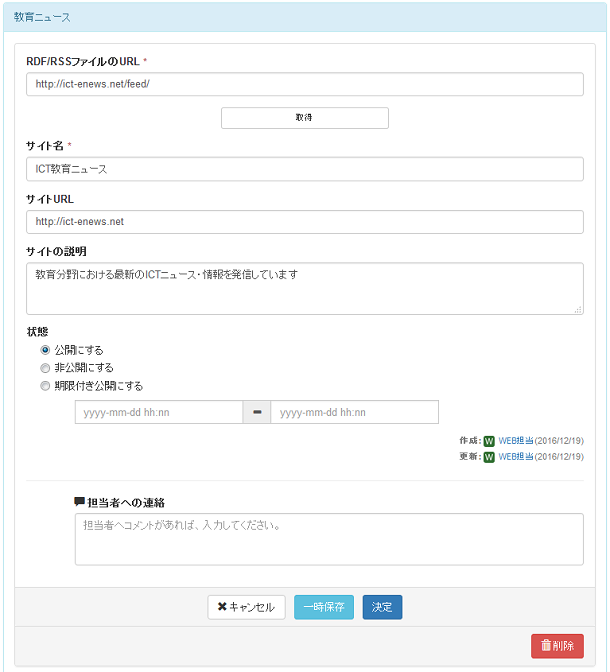
Task: Click the publication end date field
Action: (x=355, y=412)
